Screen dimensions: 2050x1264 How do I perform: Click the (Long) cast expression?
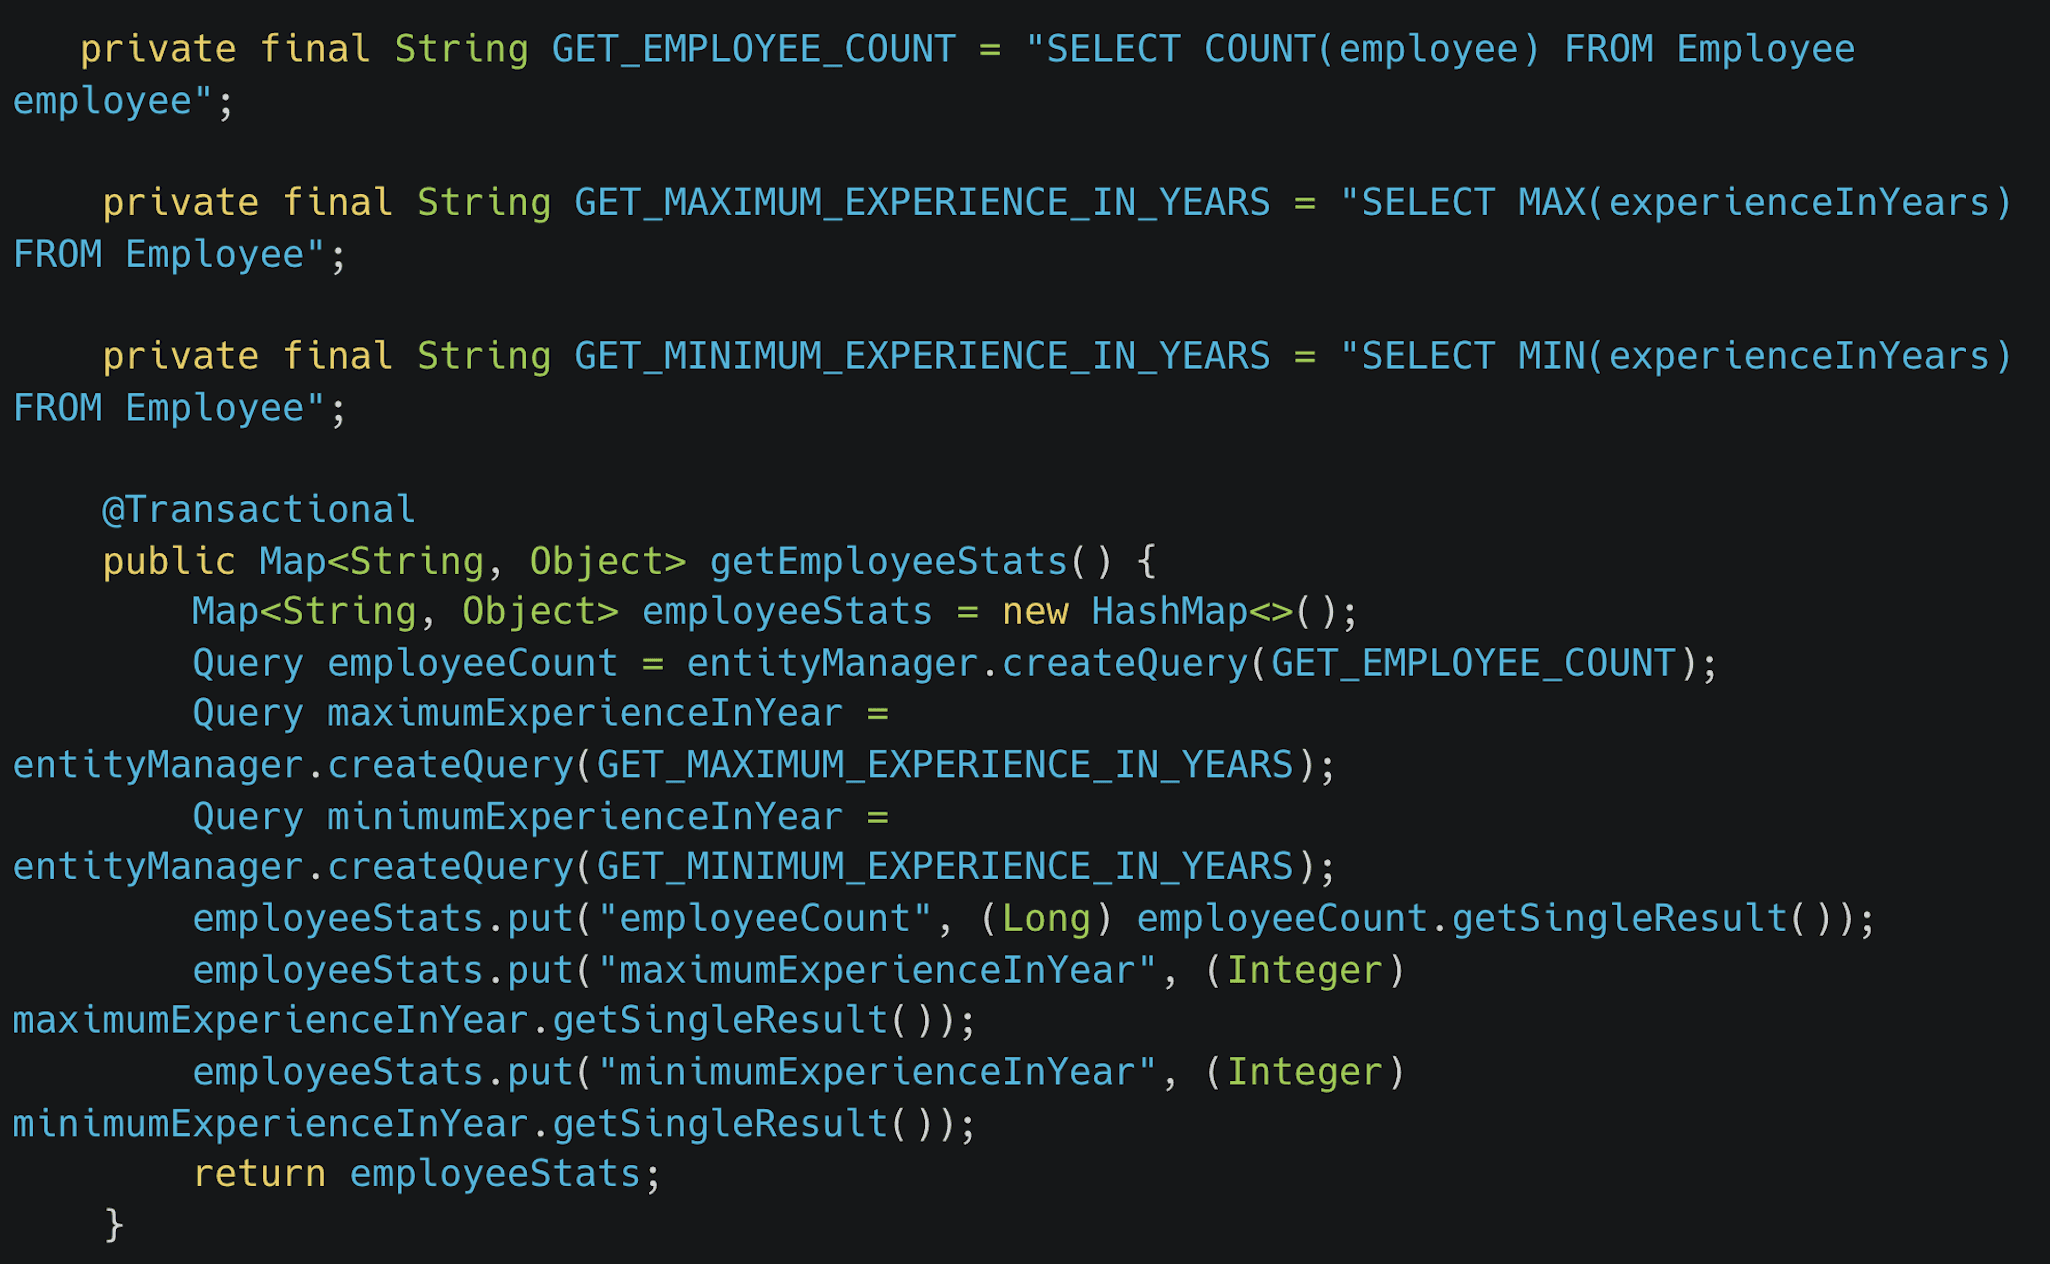point(1046,918)
